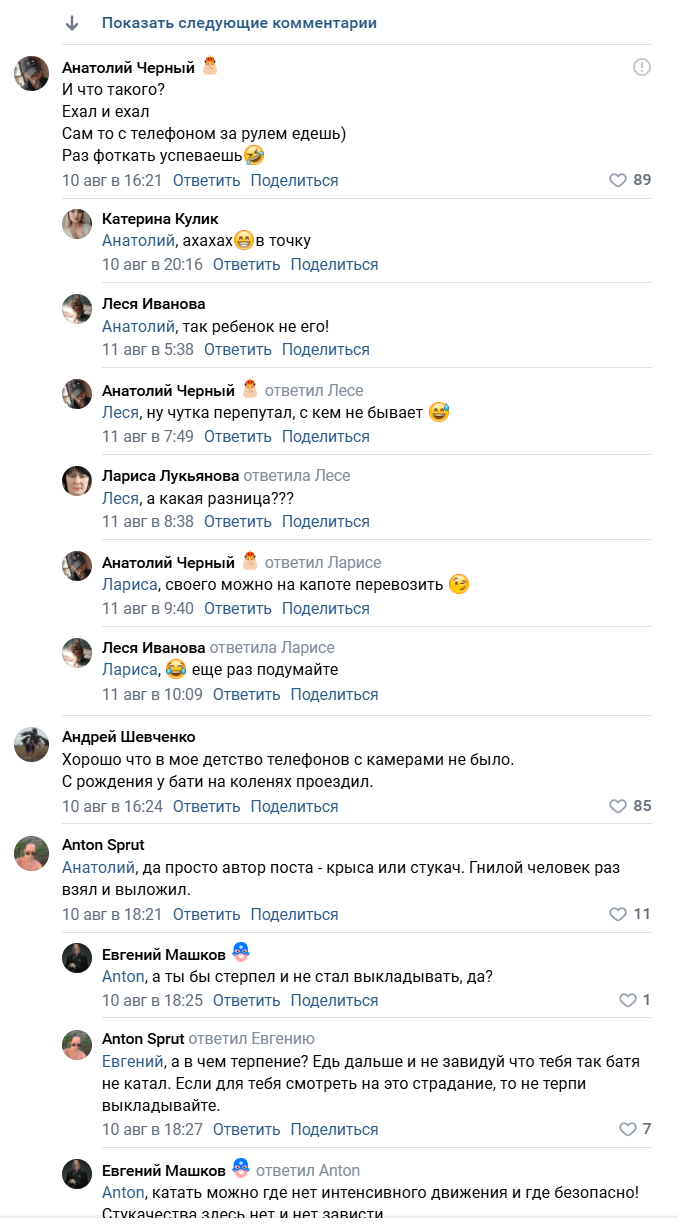
Task: Open Катерина Кулик's profile avatar
Action: [x=77, y=224]
